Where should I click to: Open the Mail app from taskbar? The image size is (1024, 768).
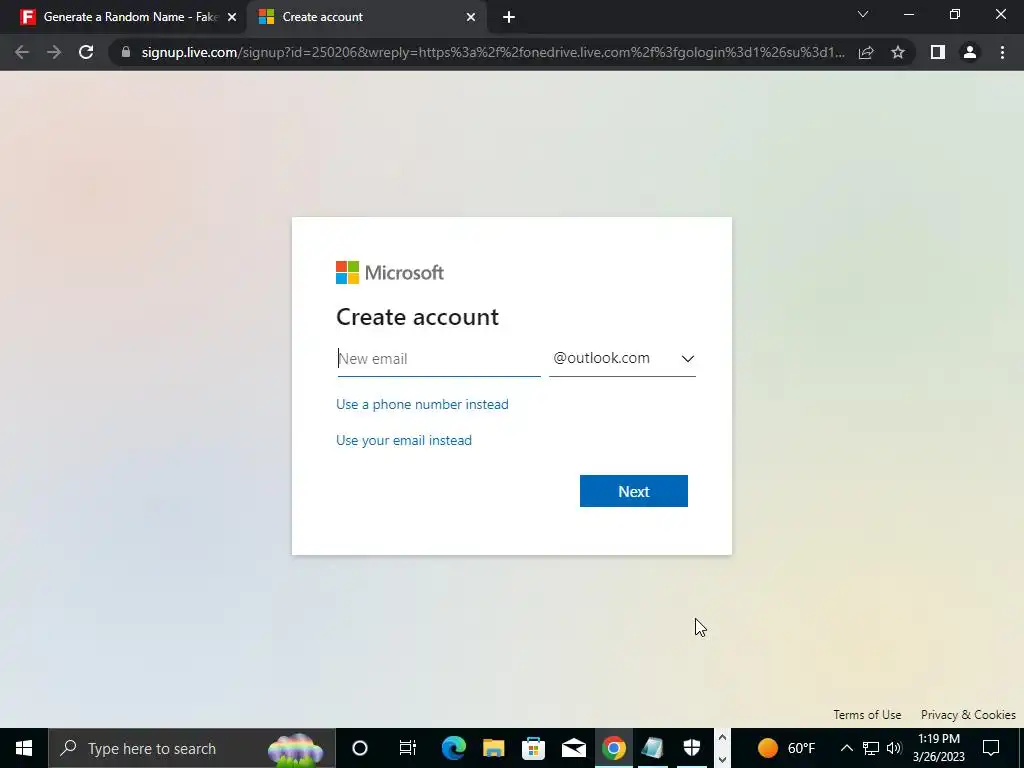coord(573,748)
